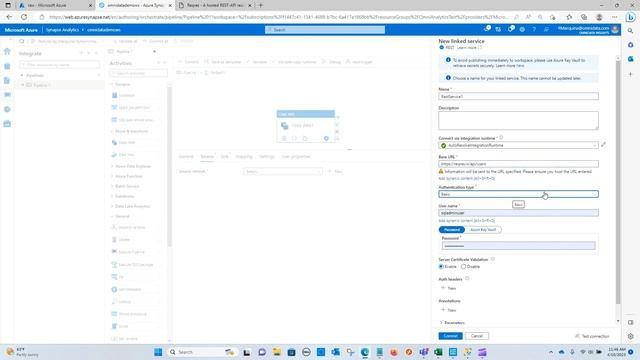Click the User name input field

click(518, 213)
